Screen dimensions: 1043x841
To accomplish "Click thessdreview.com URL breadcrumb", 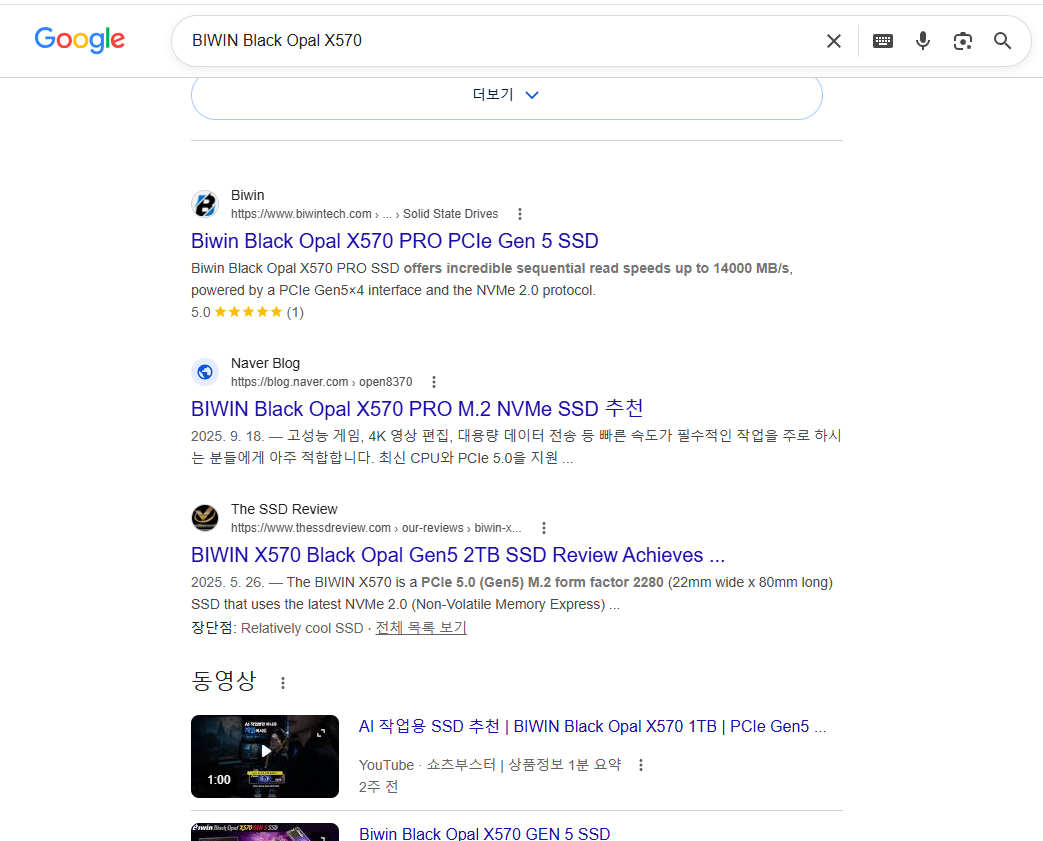I will [x=376, y=528].
